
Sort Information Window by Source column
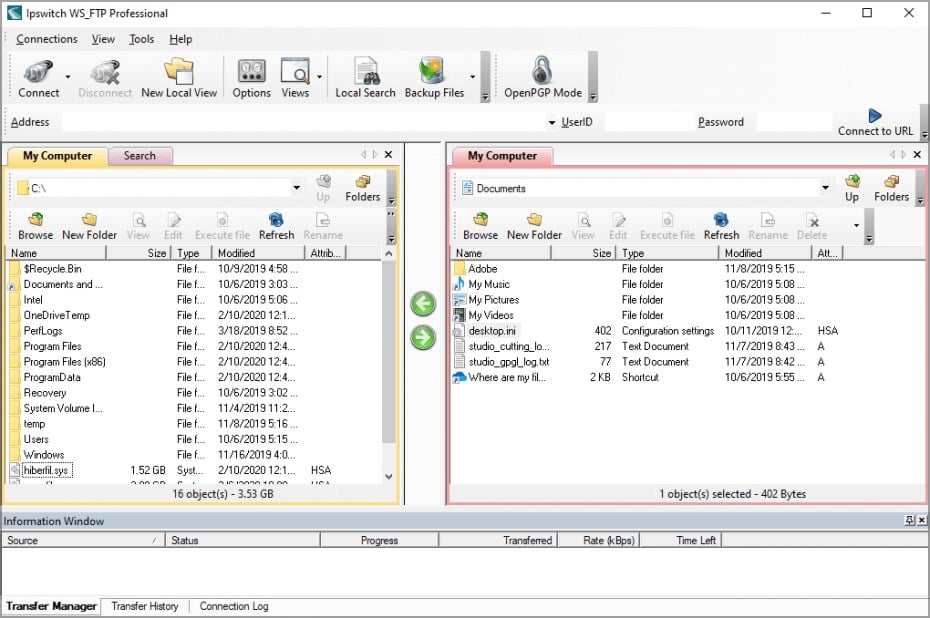(x=84, y=540)
